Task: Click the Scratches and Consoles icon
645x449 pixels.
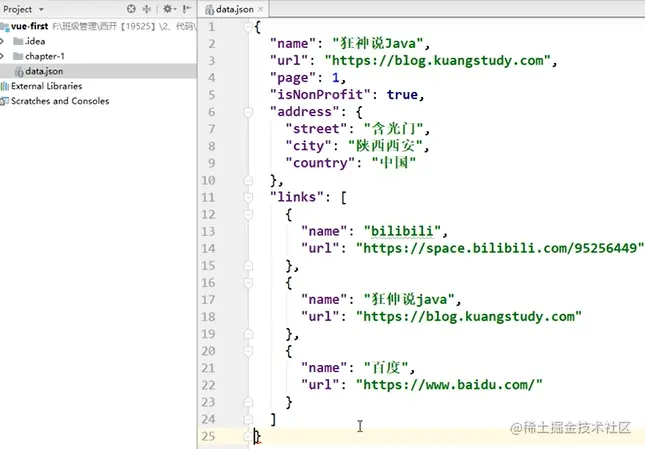Action: (x=5, y=101)
